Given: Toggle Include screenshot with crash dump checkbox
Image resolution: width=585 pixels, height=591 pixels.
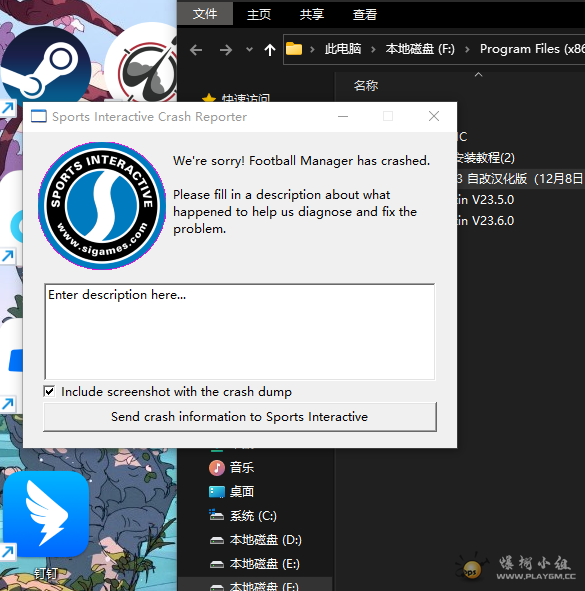Looking at the screenshot, I should click(x=49, y=391).
